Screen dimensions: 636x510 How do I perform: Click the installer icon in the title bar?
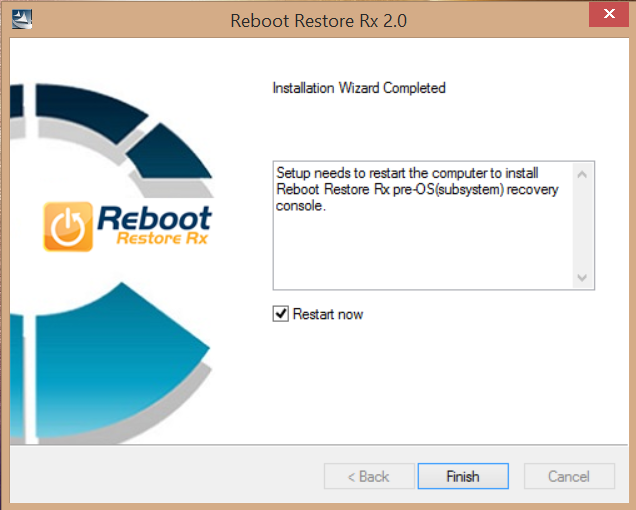(22, 19)
